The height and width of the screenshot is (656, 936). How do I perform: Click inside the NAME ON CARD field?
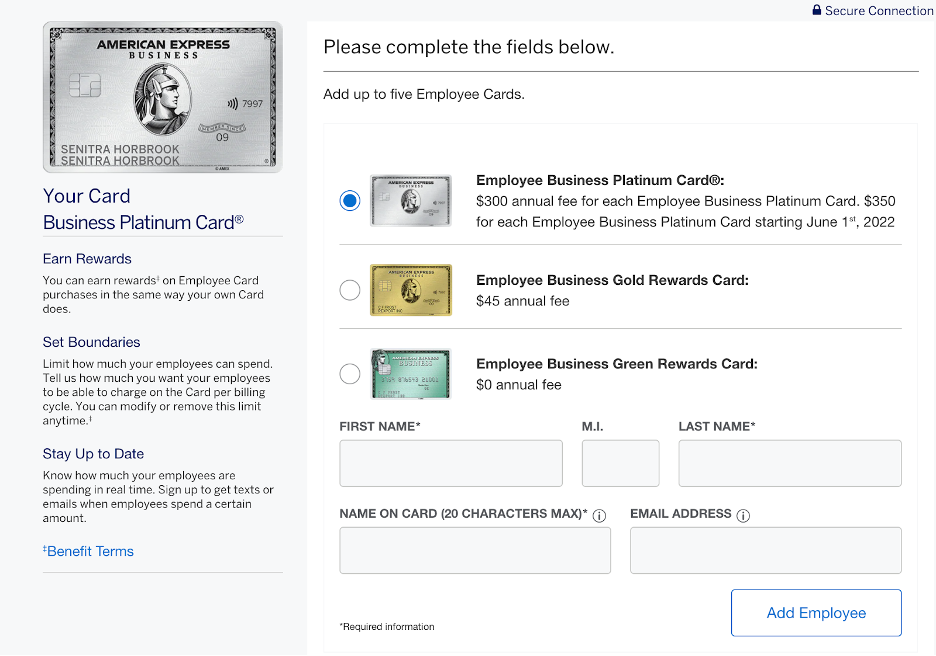(475, 549)
